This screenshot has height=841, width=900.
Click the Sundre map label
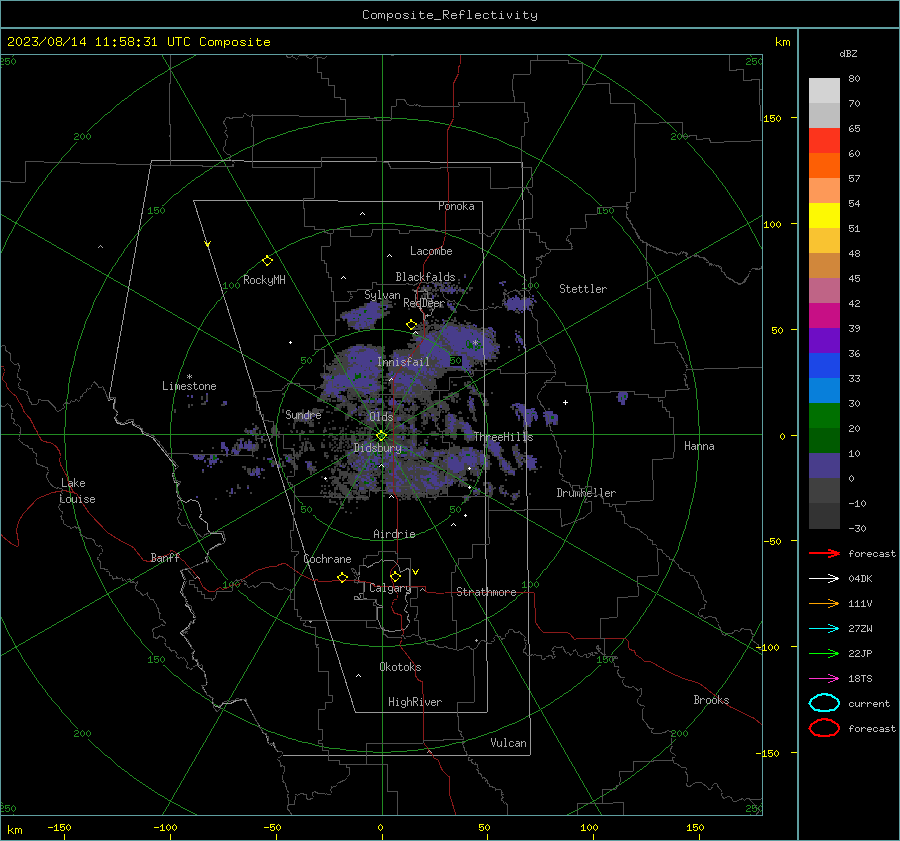pyautogui.click(x=303, y=414)
